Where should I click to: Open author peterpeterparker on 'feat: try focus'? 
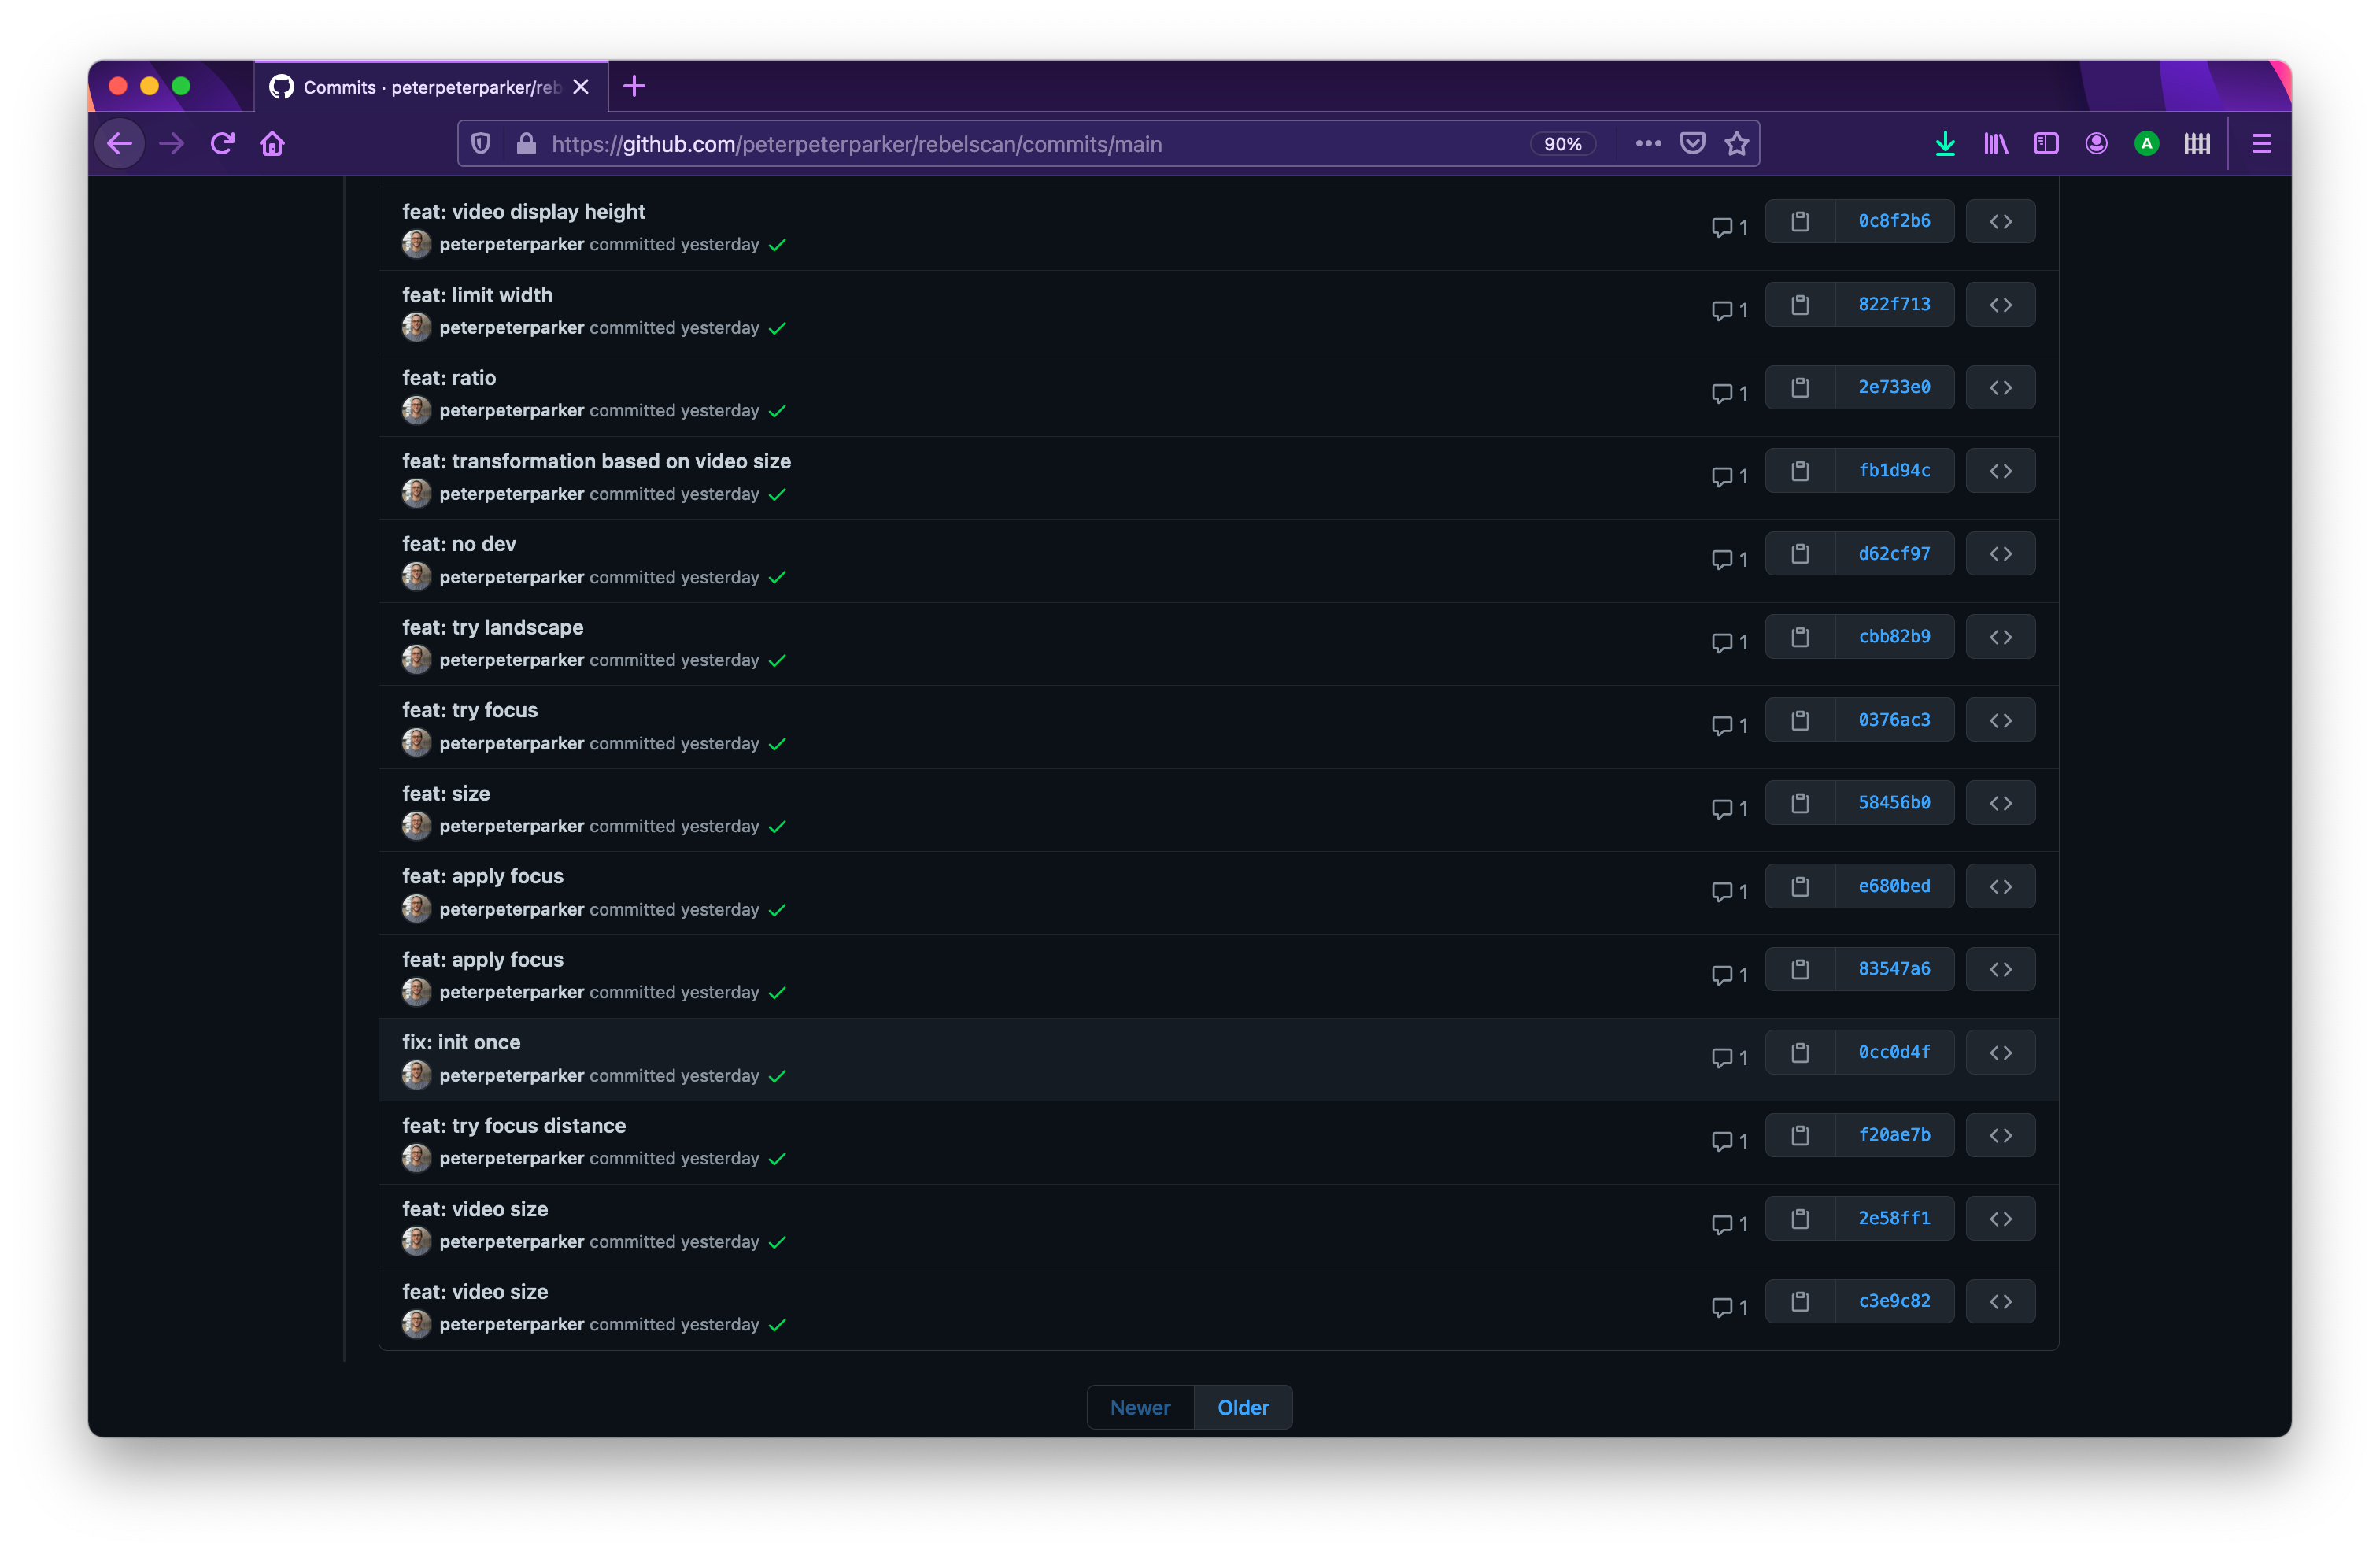[x=511, y=744]
